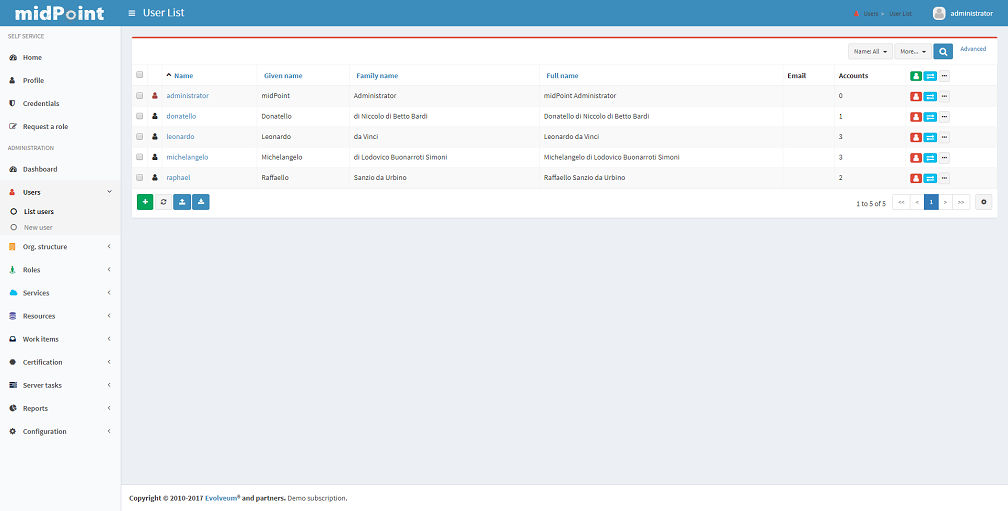The image size is (1008, 511).
Task: Click the Advanced search link
Action: point(972,49)
